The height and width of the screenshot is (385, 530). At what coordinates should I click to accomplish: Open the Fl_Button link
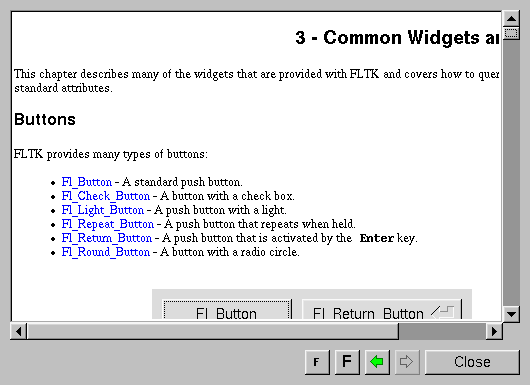point(87,182)
